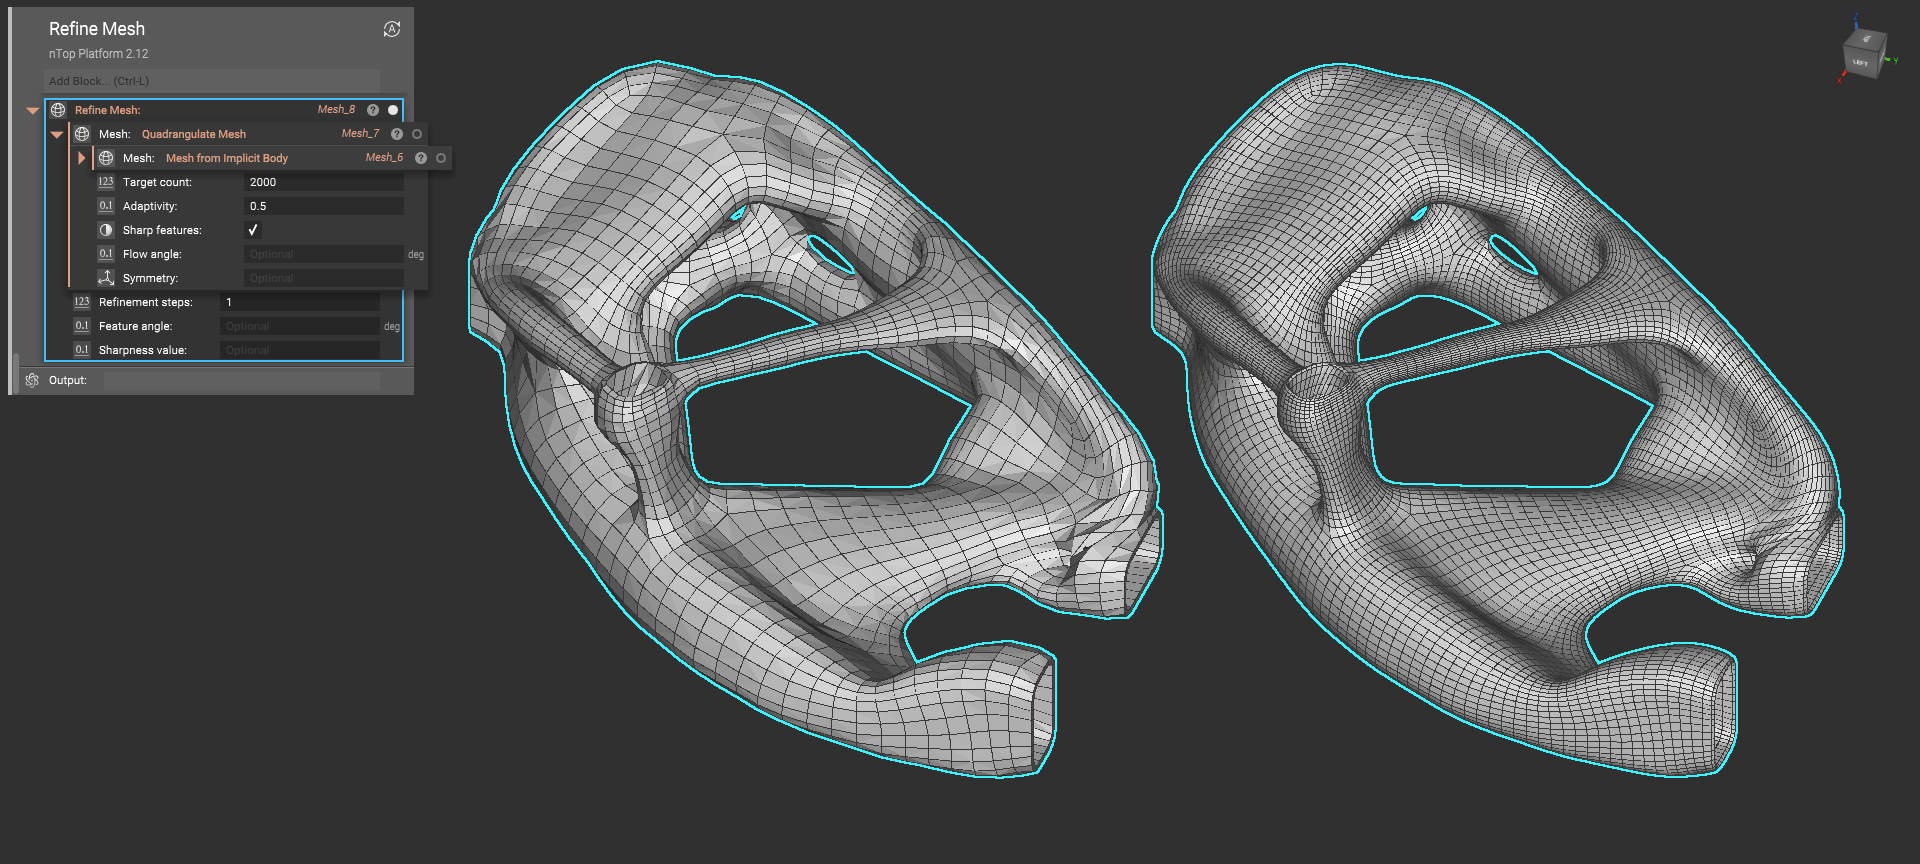This screenshot has height=864, width=1920.
Task: Click the scalar type icon for Adaptivity
Action: (x=106, y=206)
